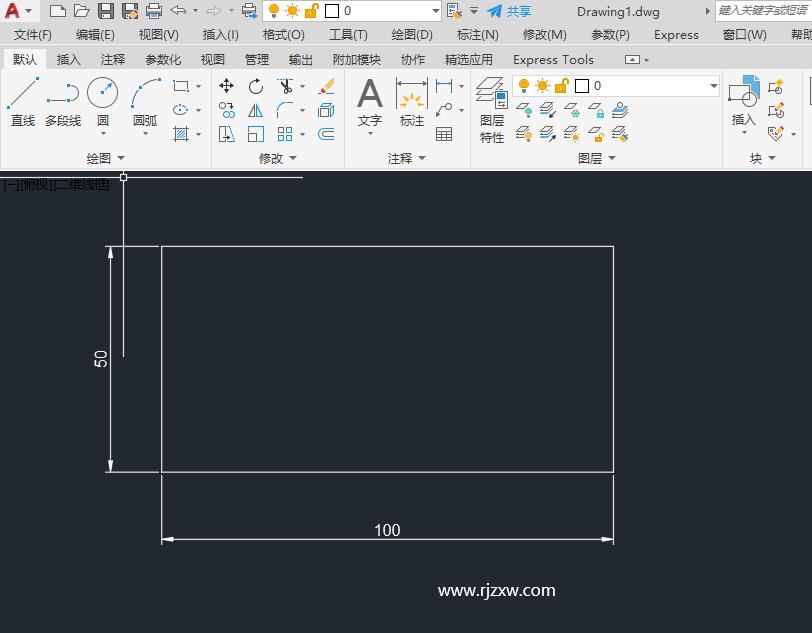
Task: Click the 100 dimension text
Action: [387, 530]
